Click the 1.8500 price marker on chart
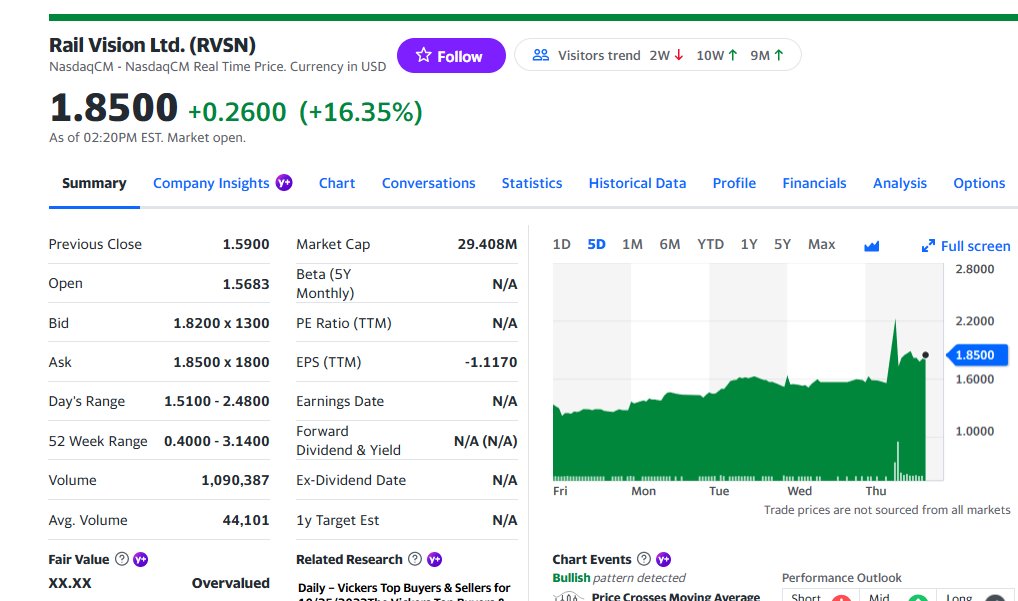Screen dimensions: 1018x601 pos(976,355)
